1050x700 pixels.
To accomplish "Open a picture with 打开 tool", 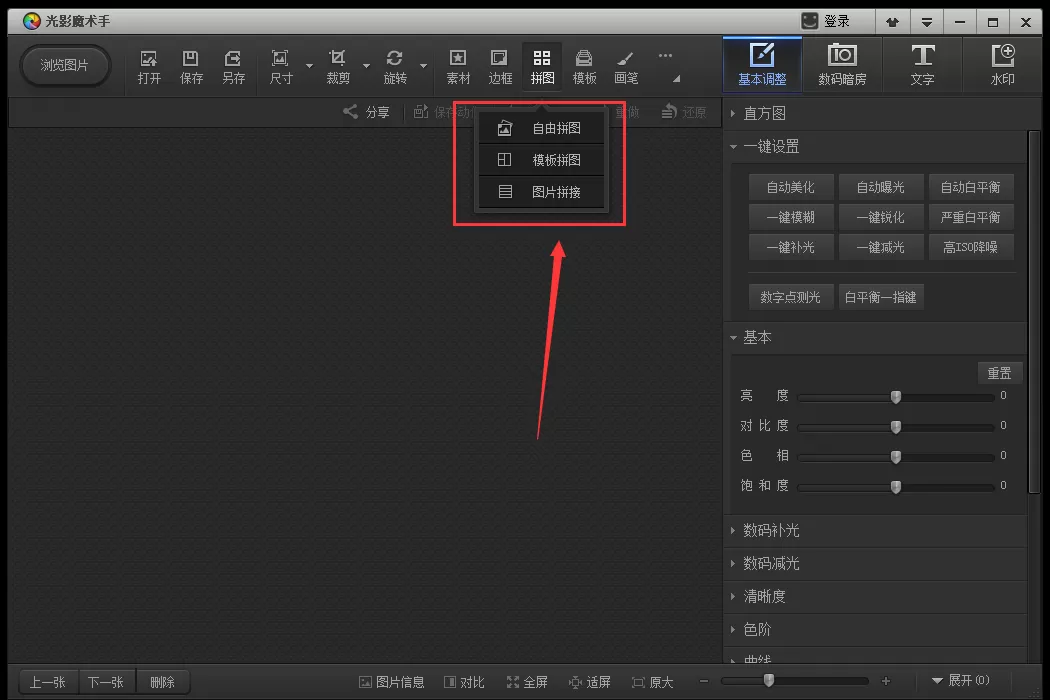I will [149, 67].
